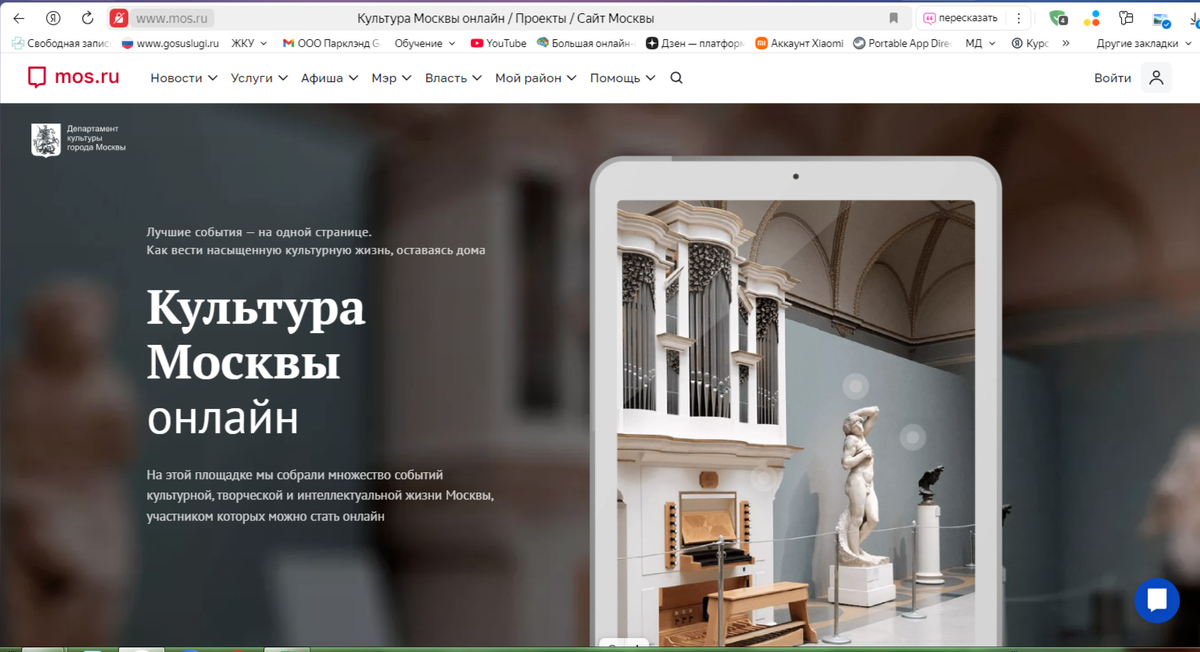Viewport: 1200px width, 652px height.
Task: Click the paragraph starting На этой площадке мы собрали
Action: coord(320,495)
